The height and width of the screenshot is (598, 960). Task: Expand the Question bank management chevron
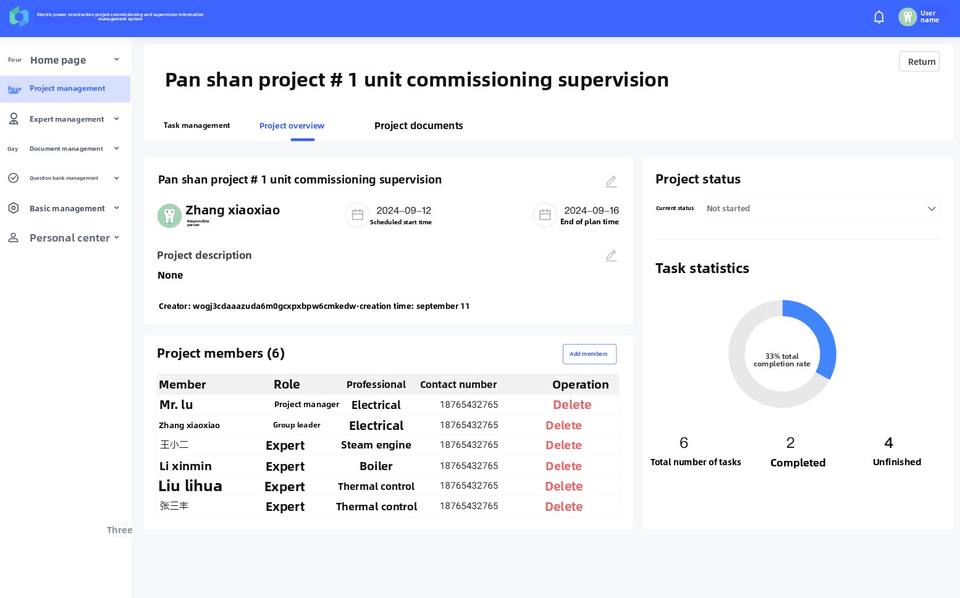[x=116, y=178]
